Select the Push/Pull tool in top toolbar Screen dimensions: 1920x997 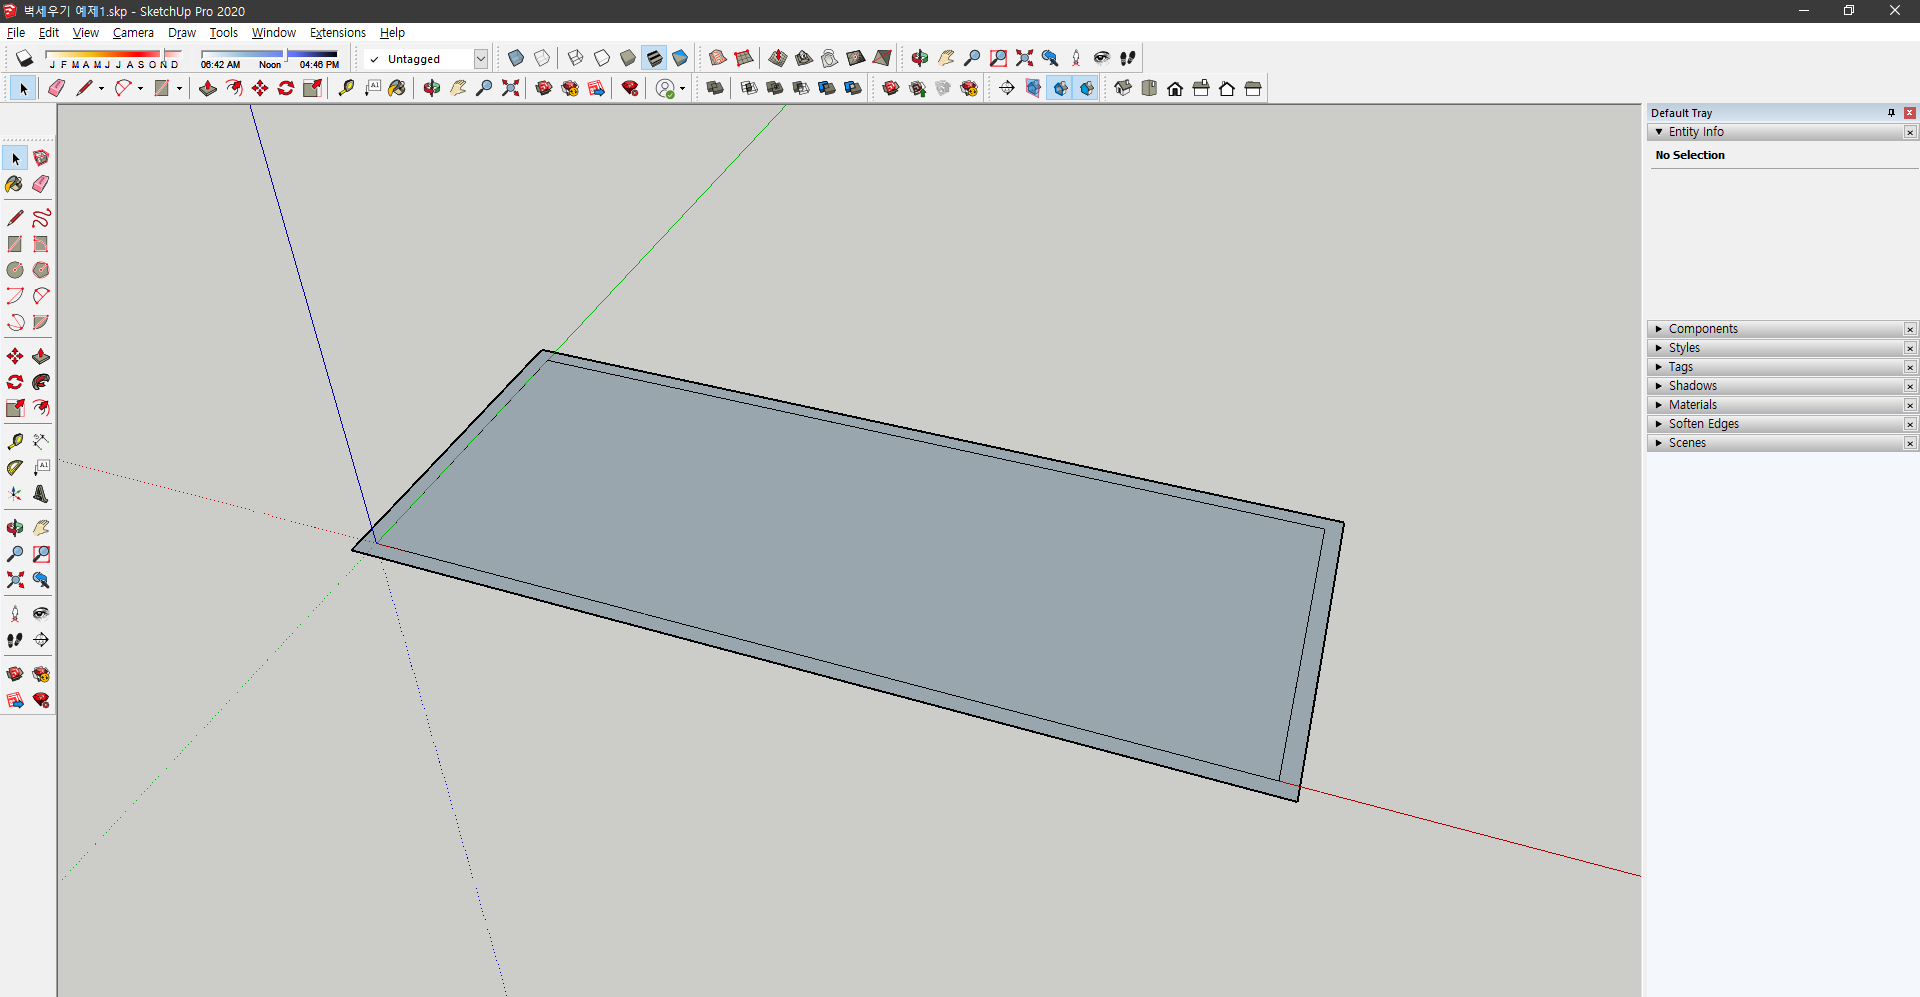pyautogui.click(x=208, y=88)
